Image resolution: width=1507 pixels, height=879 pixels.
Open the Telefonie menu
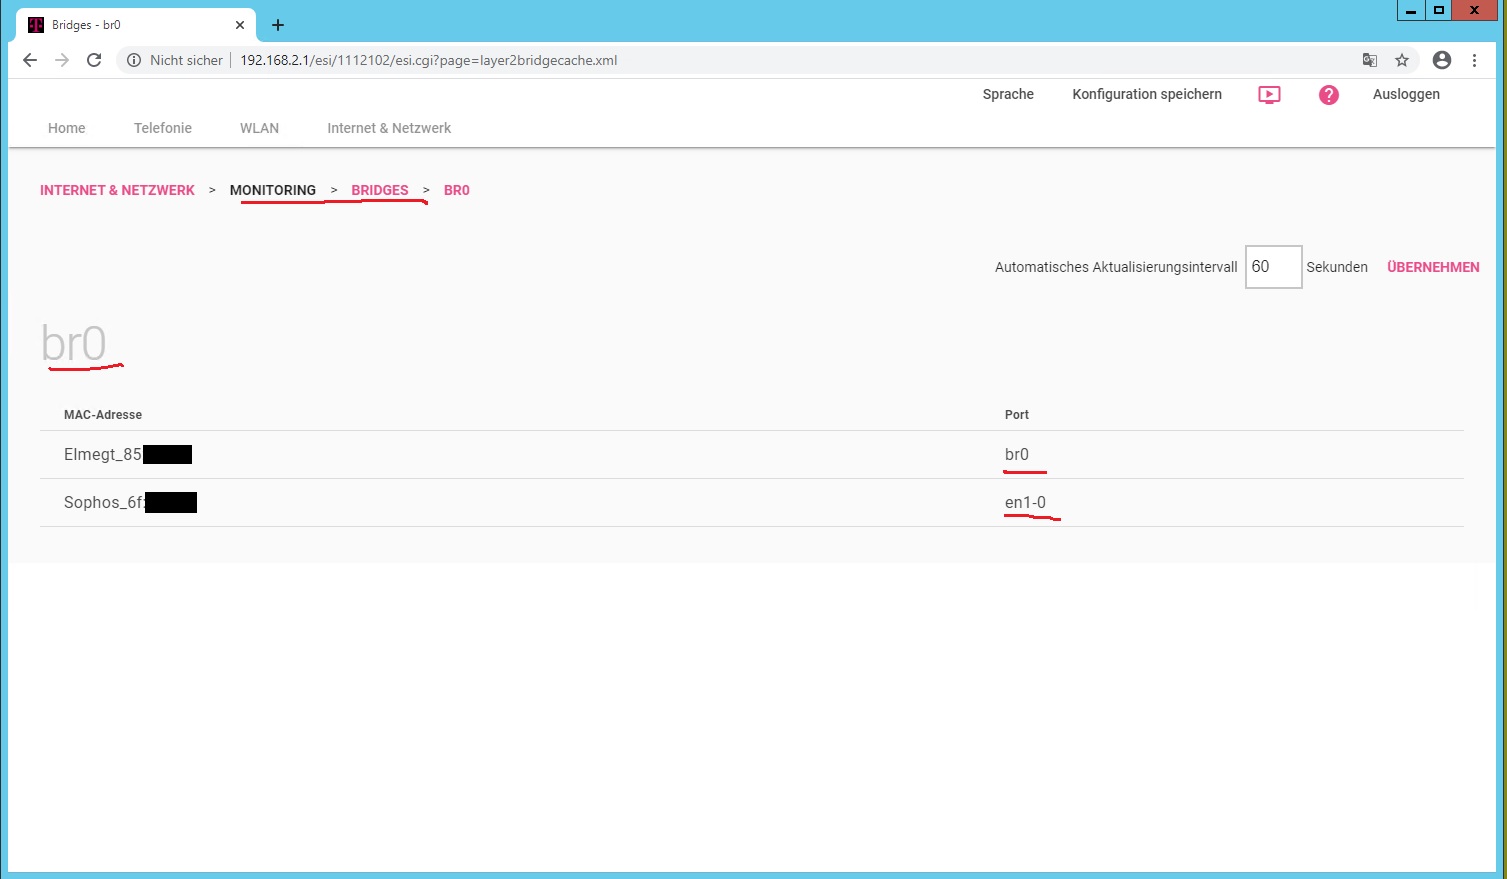click(163, 128)
